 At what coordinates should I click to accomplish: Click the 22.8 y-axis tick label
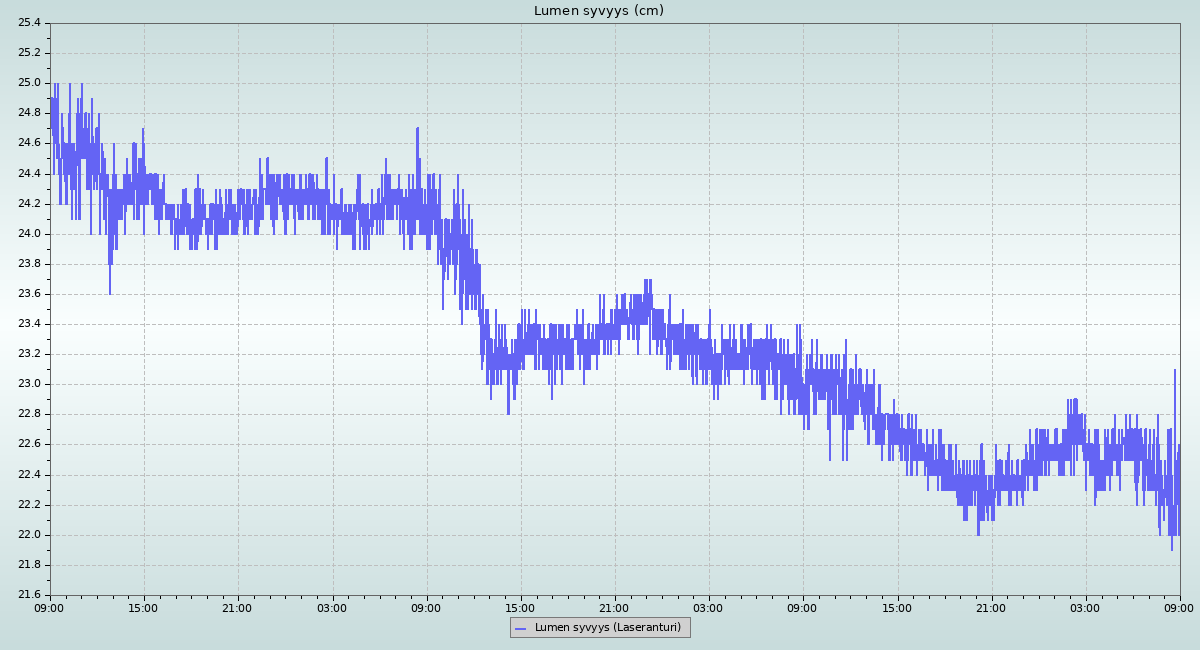29,414
